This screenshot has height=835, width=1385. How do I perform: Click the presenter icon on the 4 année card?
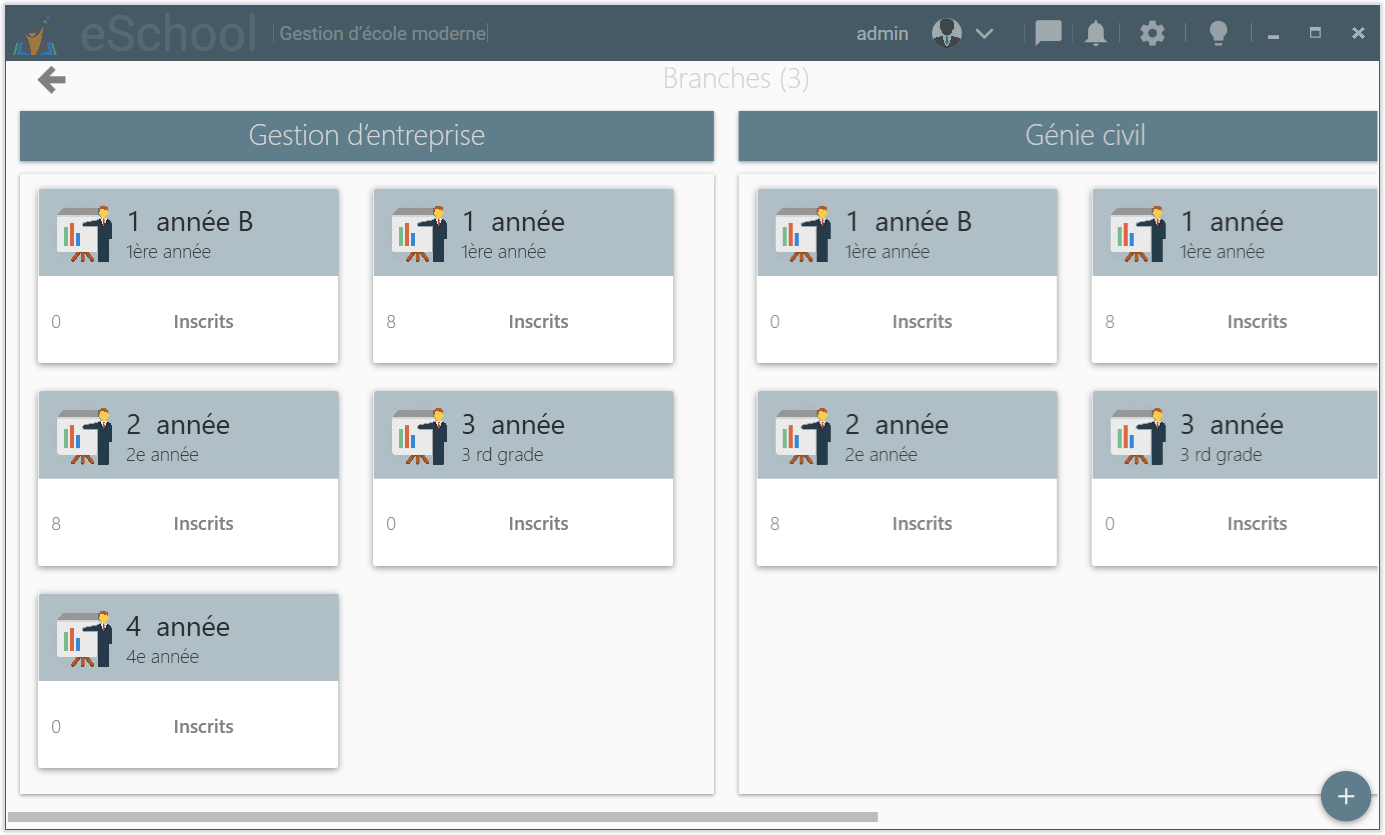pyautogui.click(x=86, y=637)
